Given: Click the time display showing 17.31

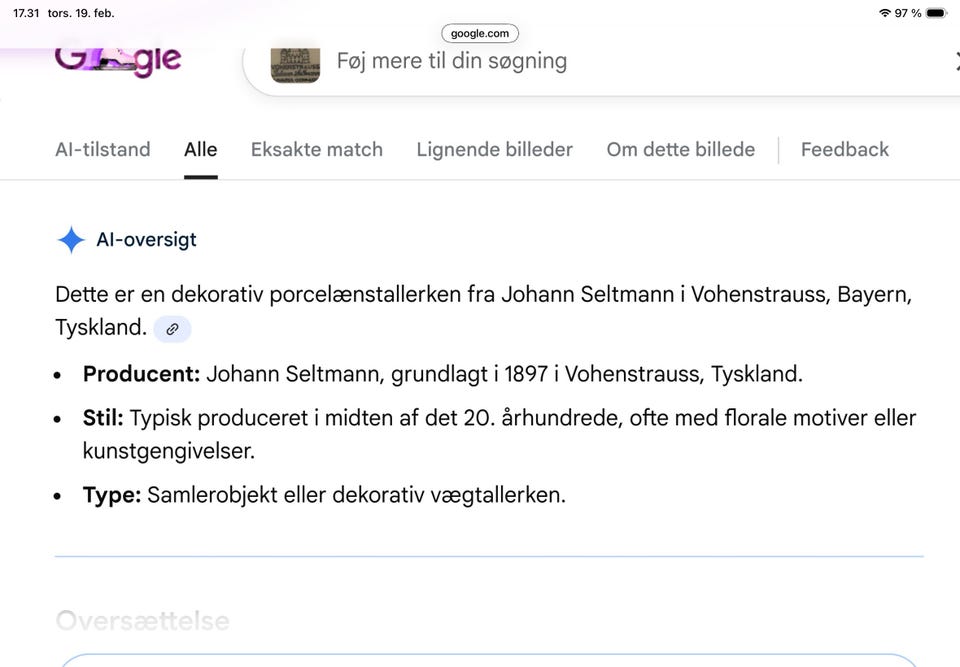Looking at the screenshot, I should 27,13.
